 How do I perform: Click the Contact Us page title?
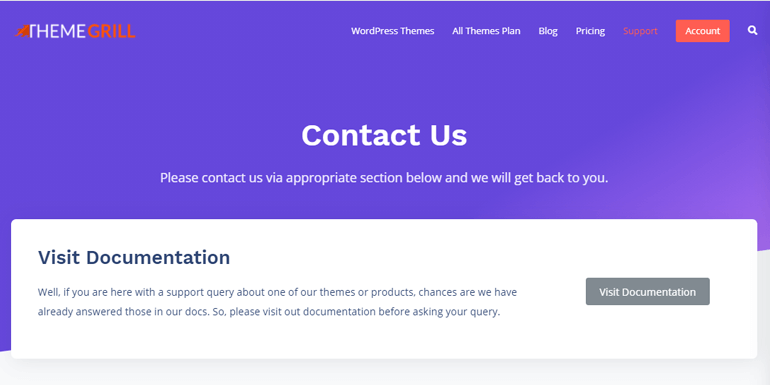point(384,135)
